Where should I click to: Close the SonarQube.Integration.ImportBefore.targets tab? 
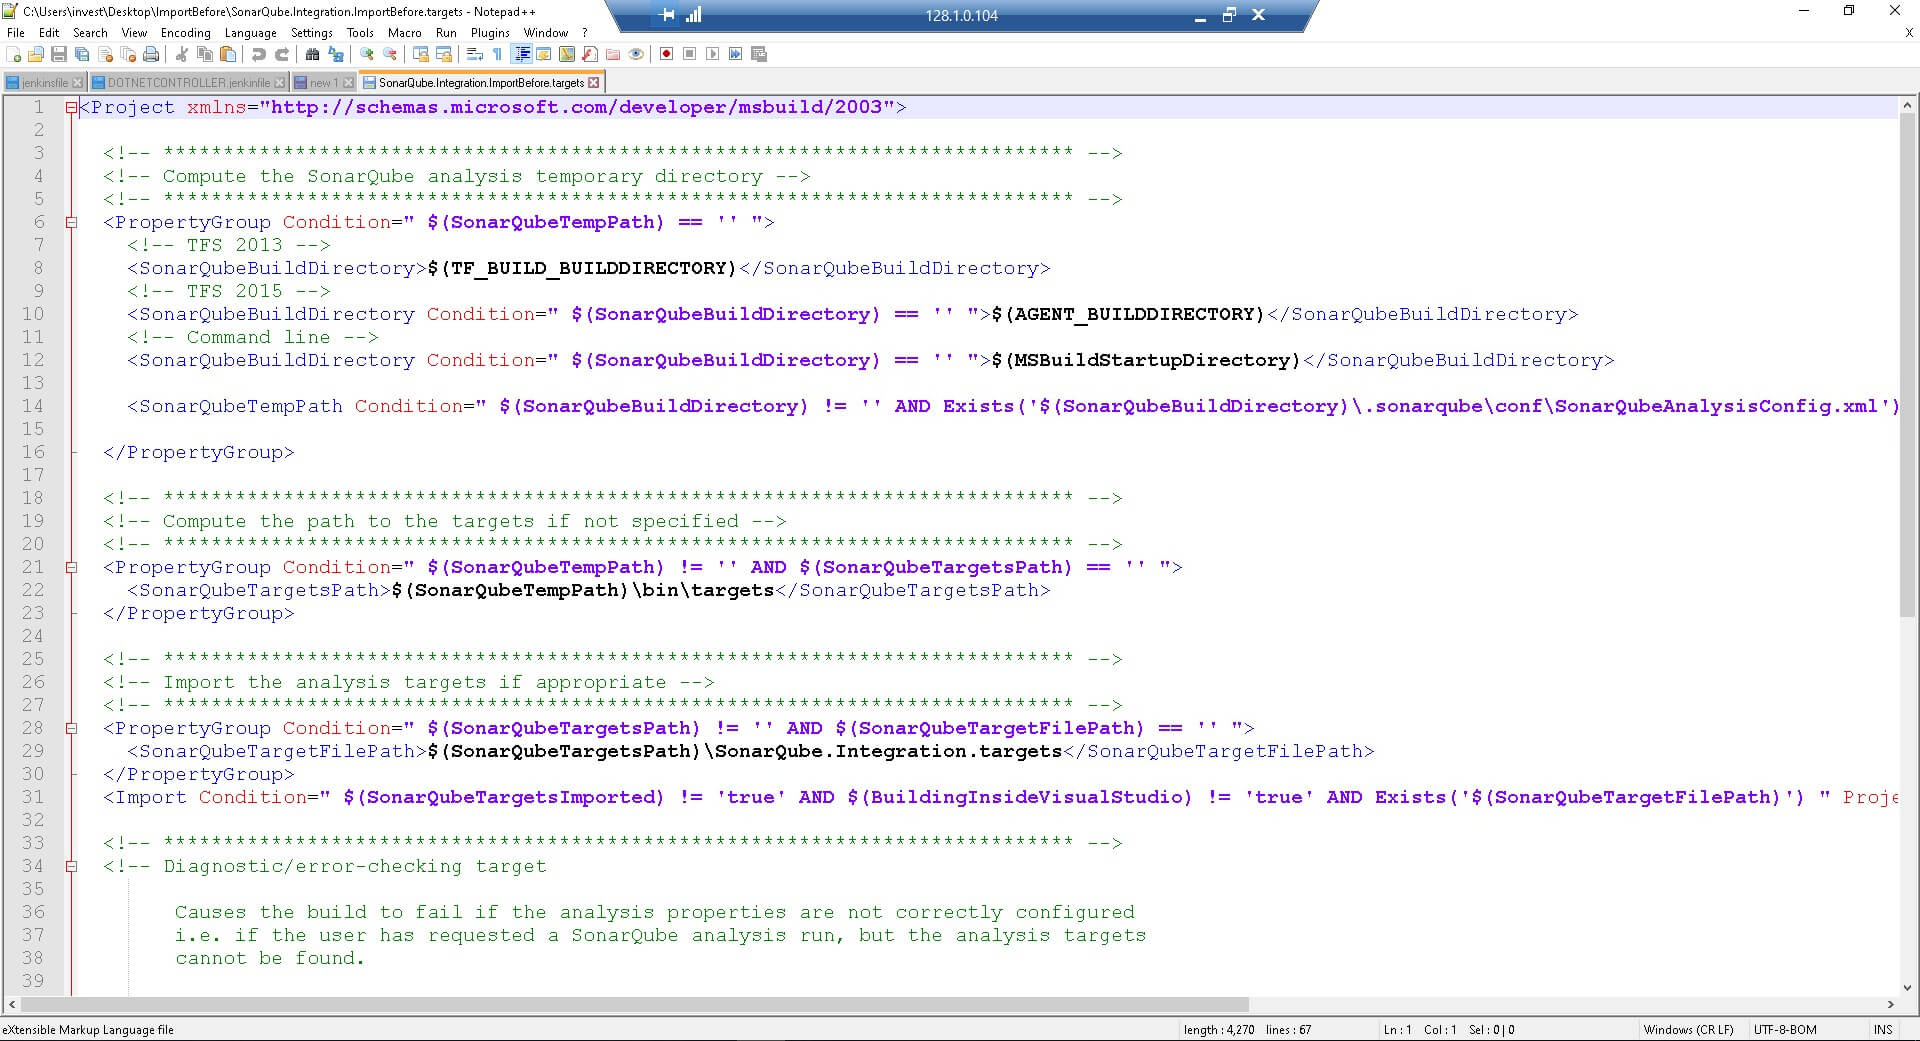594,83
